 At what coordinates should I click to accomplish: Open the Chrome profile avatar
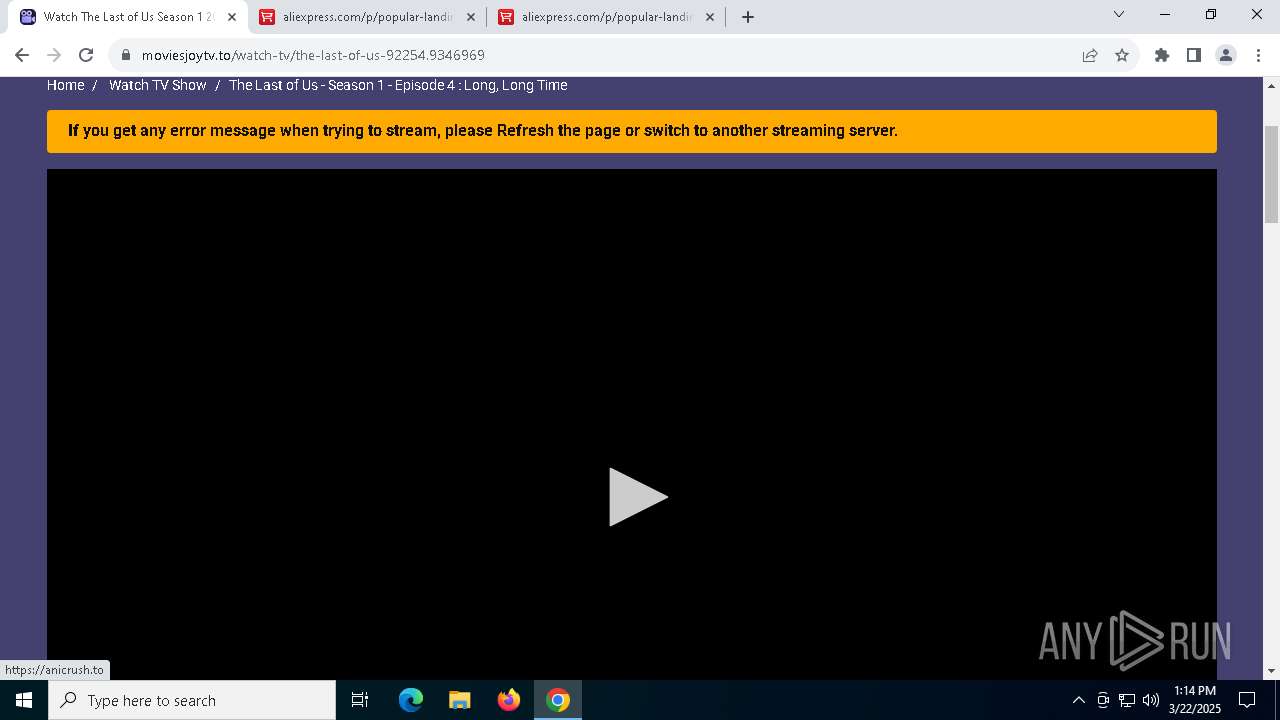click(1226, 55)
